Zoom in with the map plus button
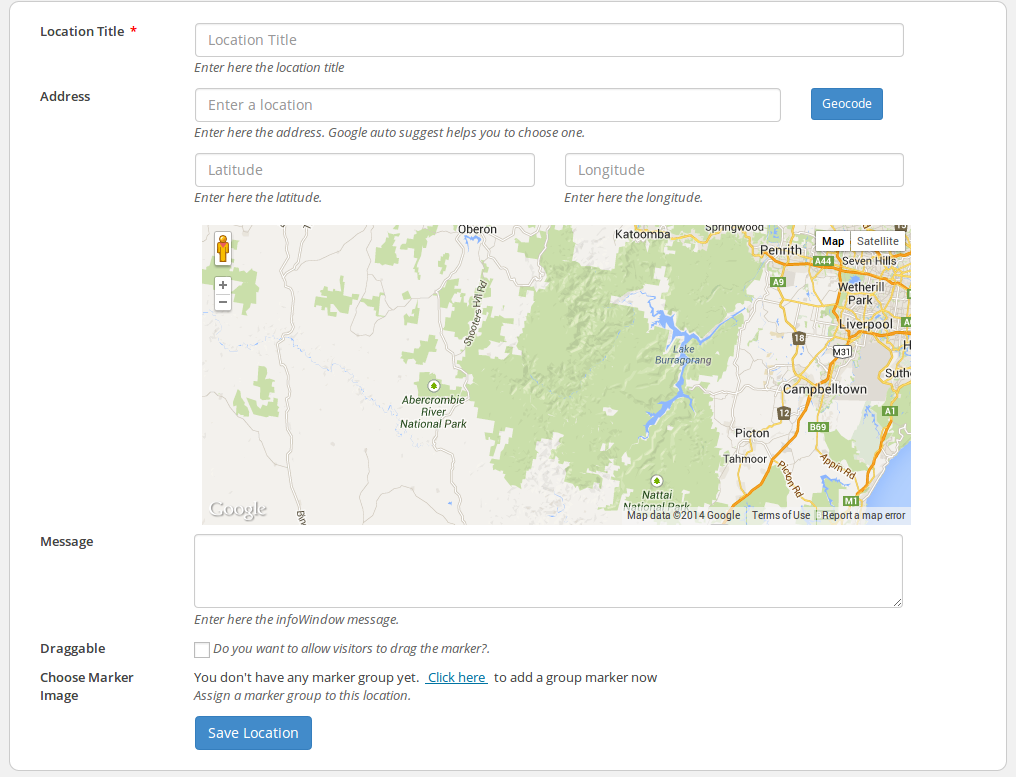Screen dimensions: 1016x777 pyautogui.click(x=223, y=285)
